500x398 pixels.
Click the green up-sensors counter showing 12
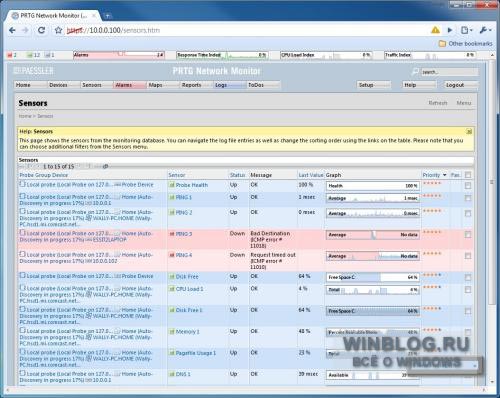pyautogui.click(x=33, y=55)
